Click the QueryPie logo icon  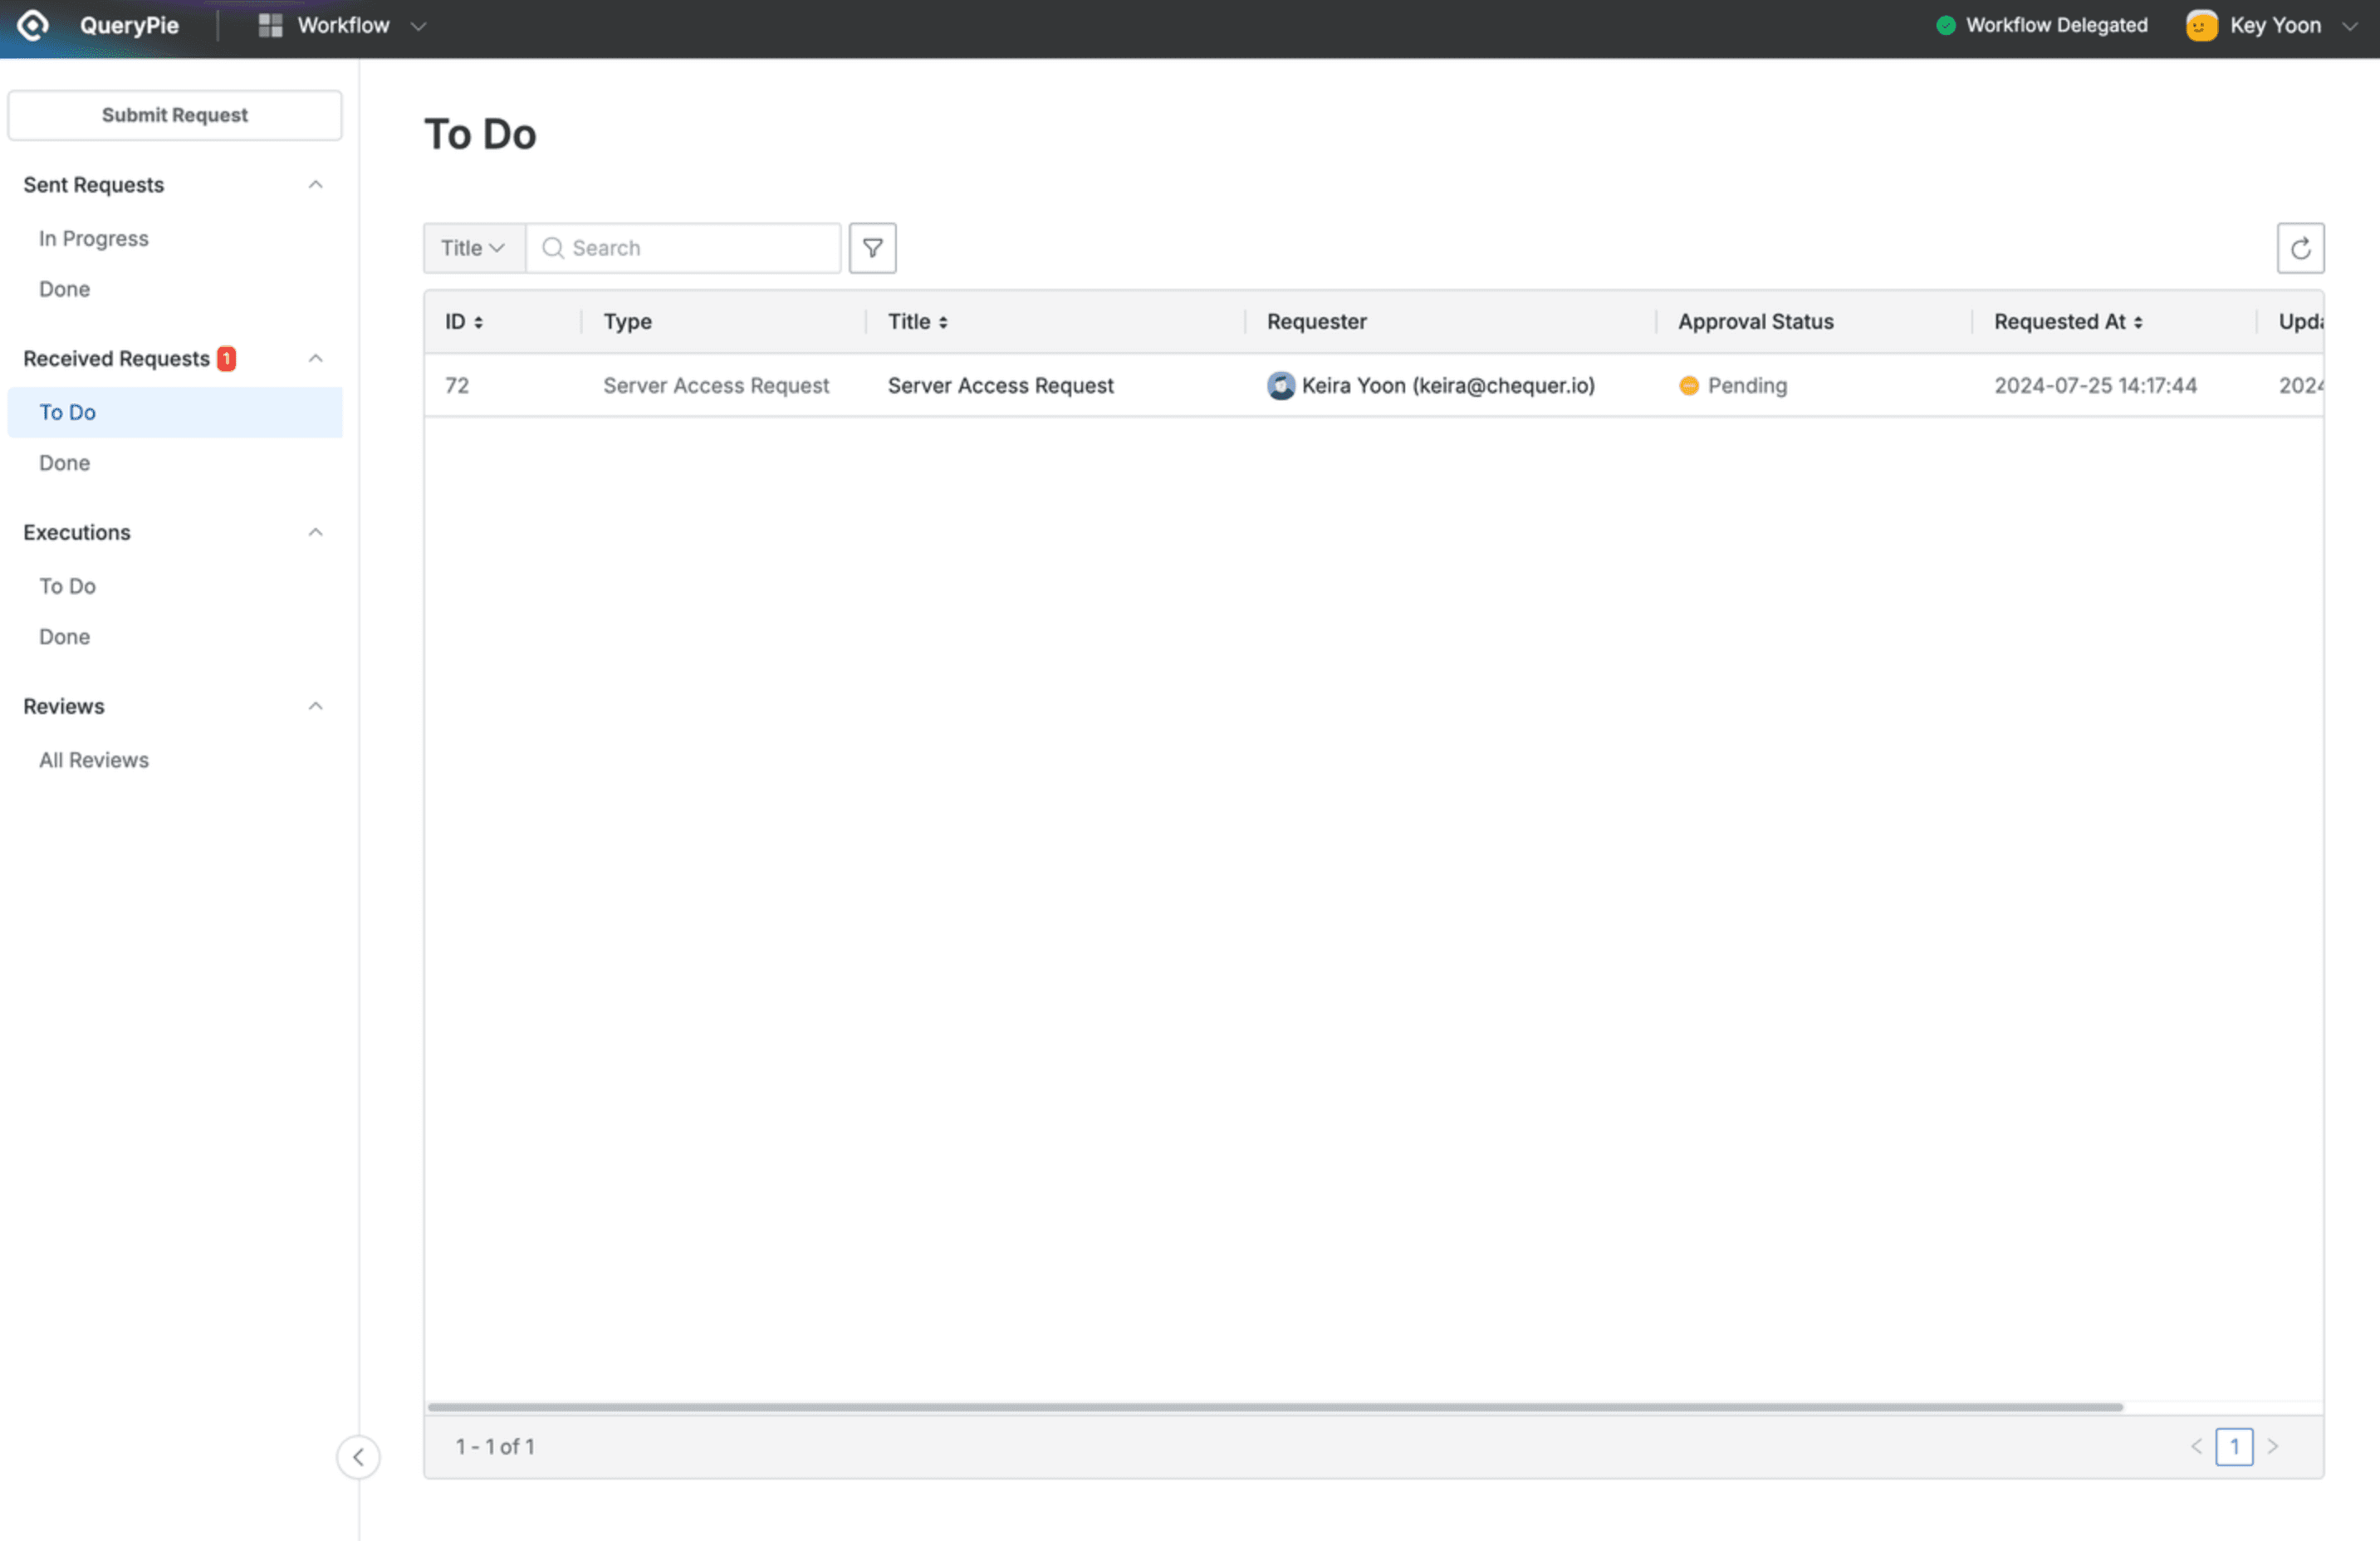pyautogui.click(x=33, y=25)
